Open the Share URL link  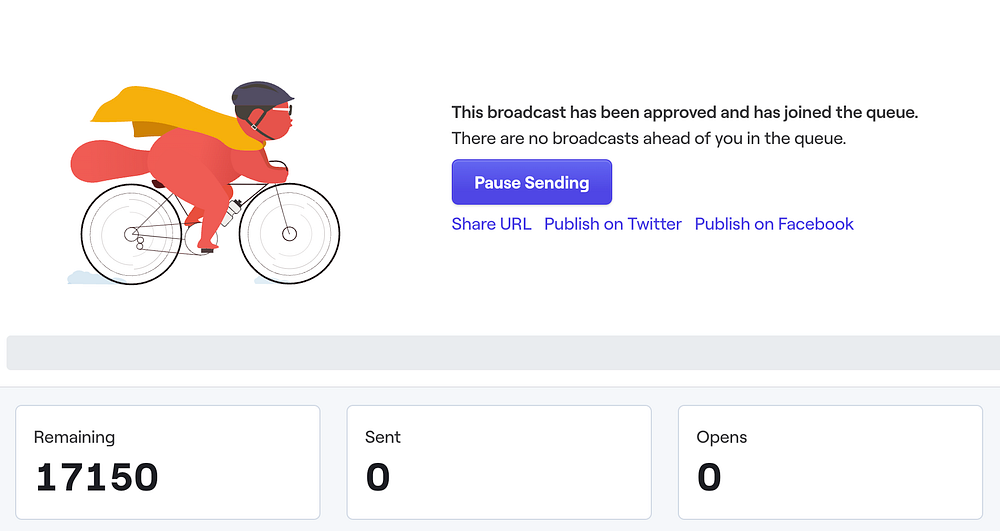[491, 224]
